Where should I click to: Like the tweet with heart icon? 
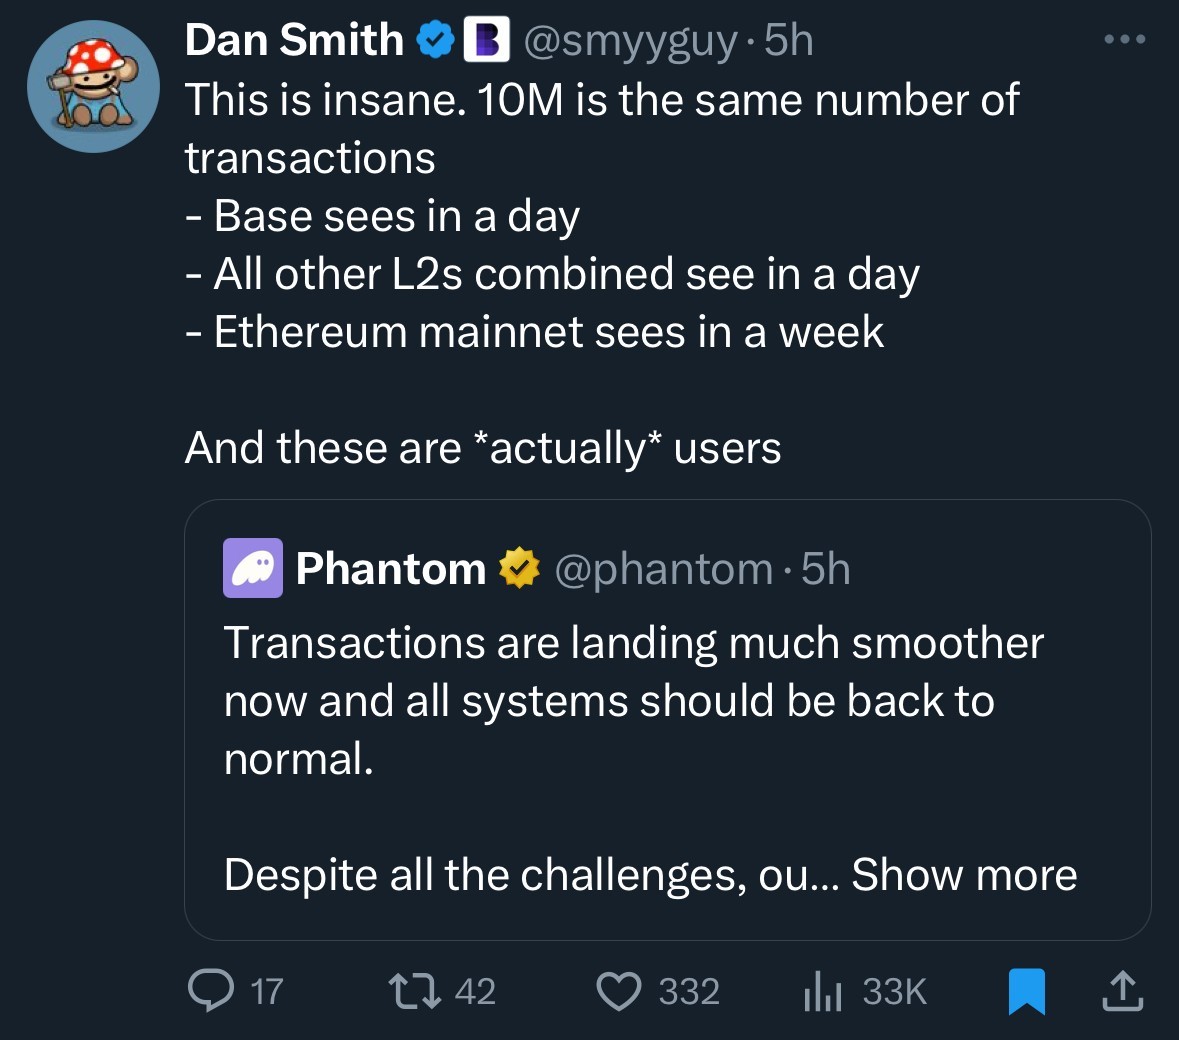tap(618, 991)
